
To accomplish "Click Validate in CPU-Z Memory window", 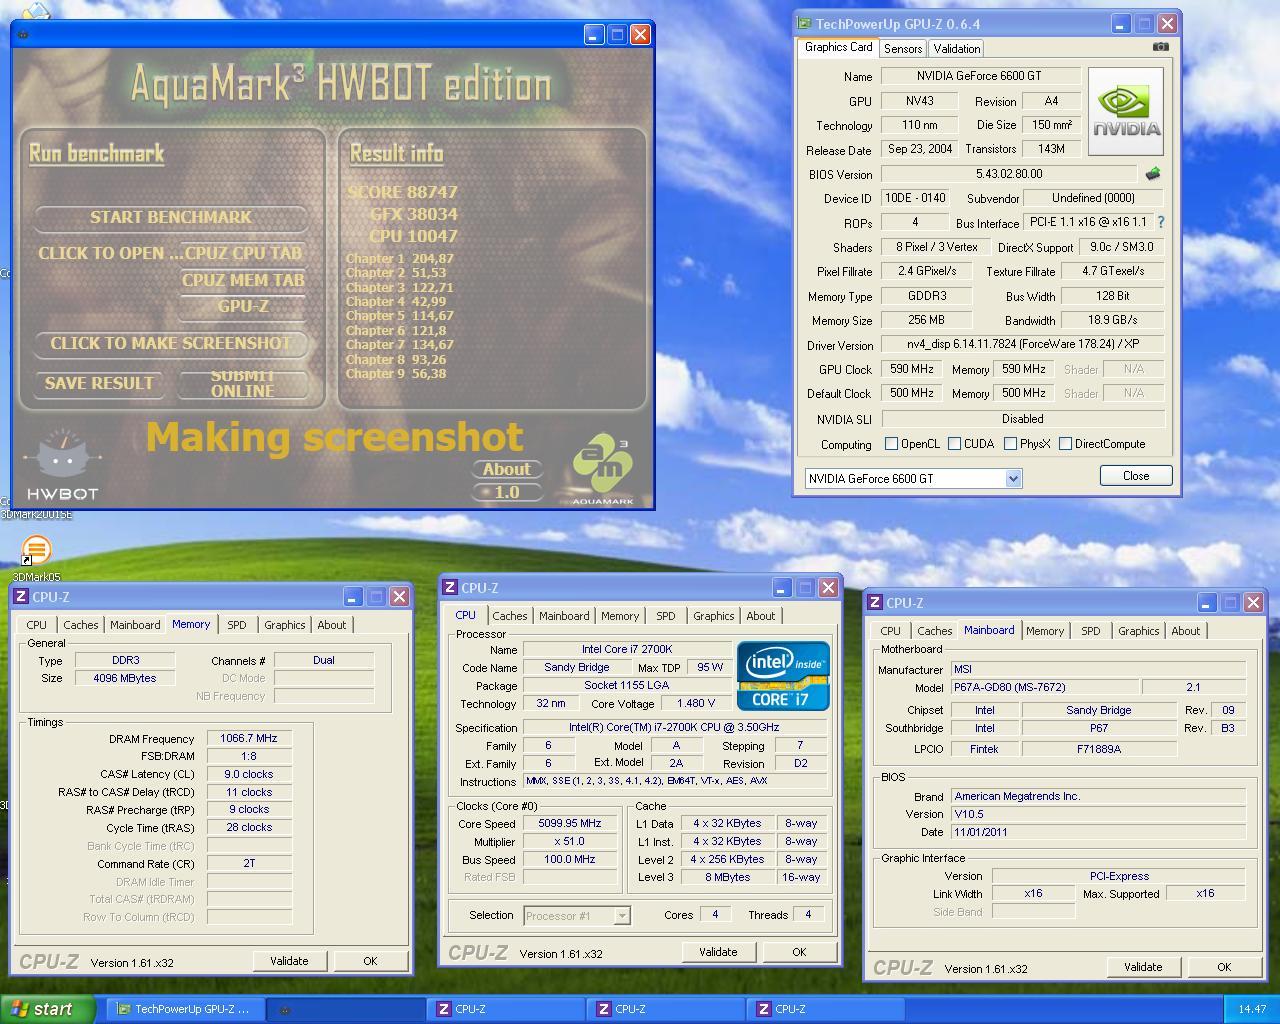I will click(x=289, y=960).
